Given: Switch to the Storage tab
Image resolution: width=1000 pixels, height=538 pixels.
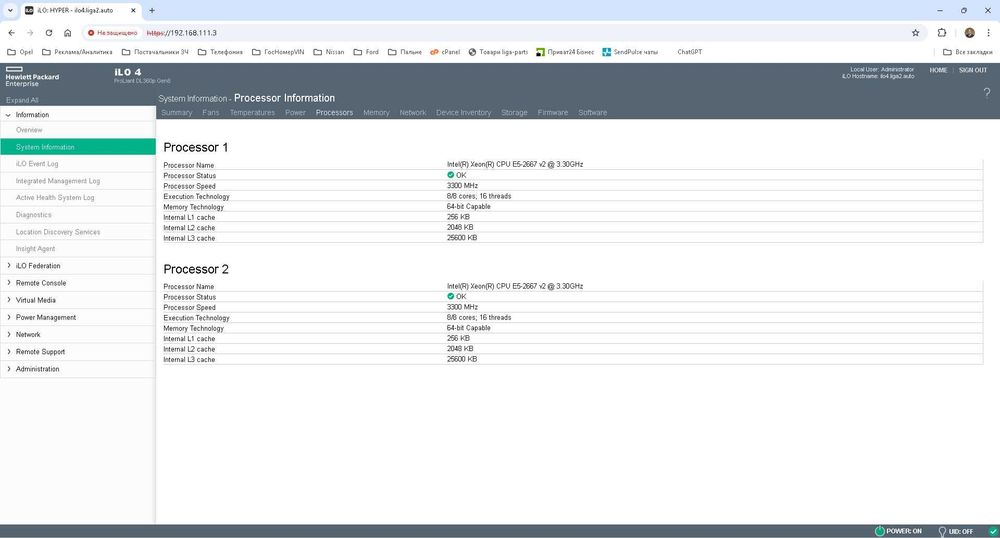Looking at the screenshot, I should tap(514, 113).
